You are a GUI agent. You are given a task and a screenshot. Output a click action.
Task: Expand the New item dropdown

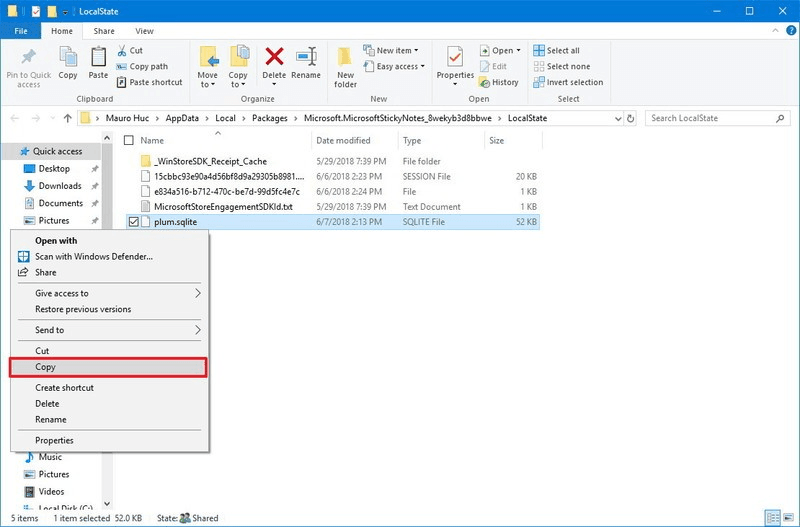coord(393,51)
